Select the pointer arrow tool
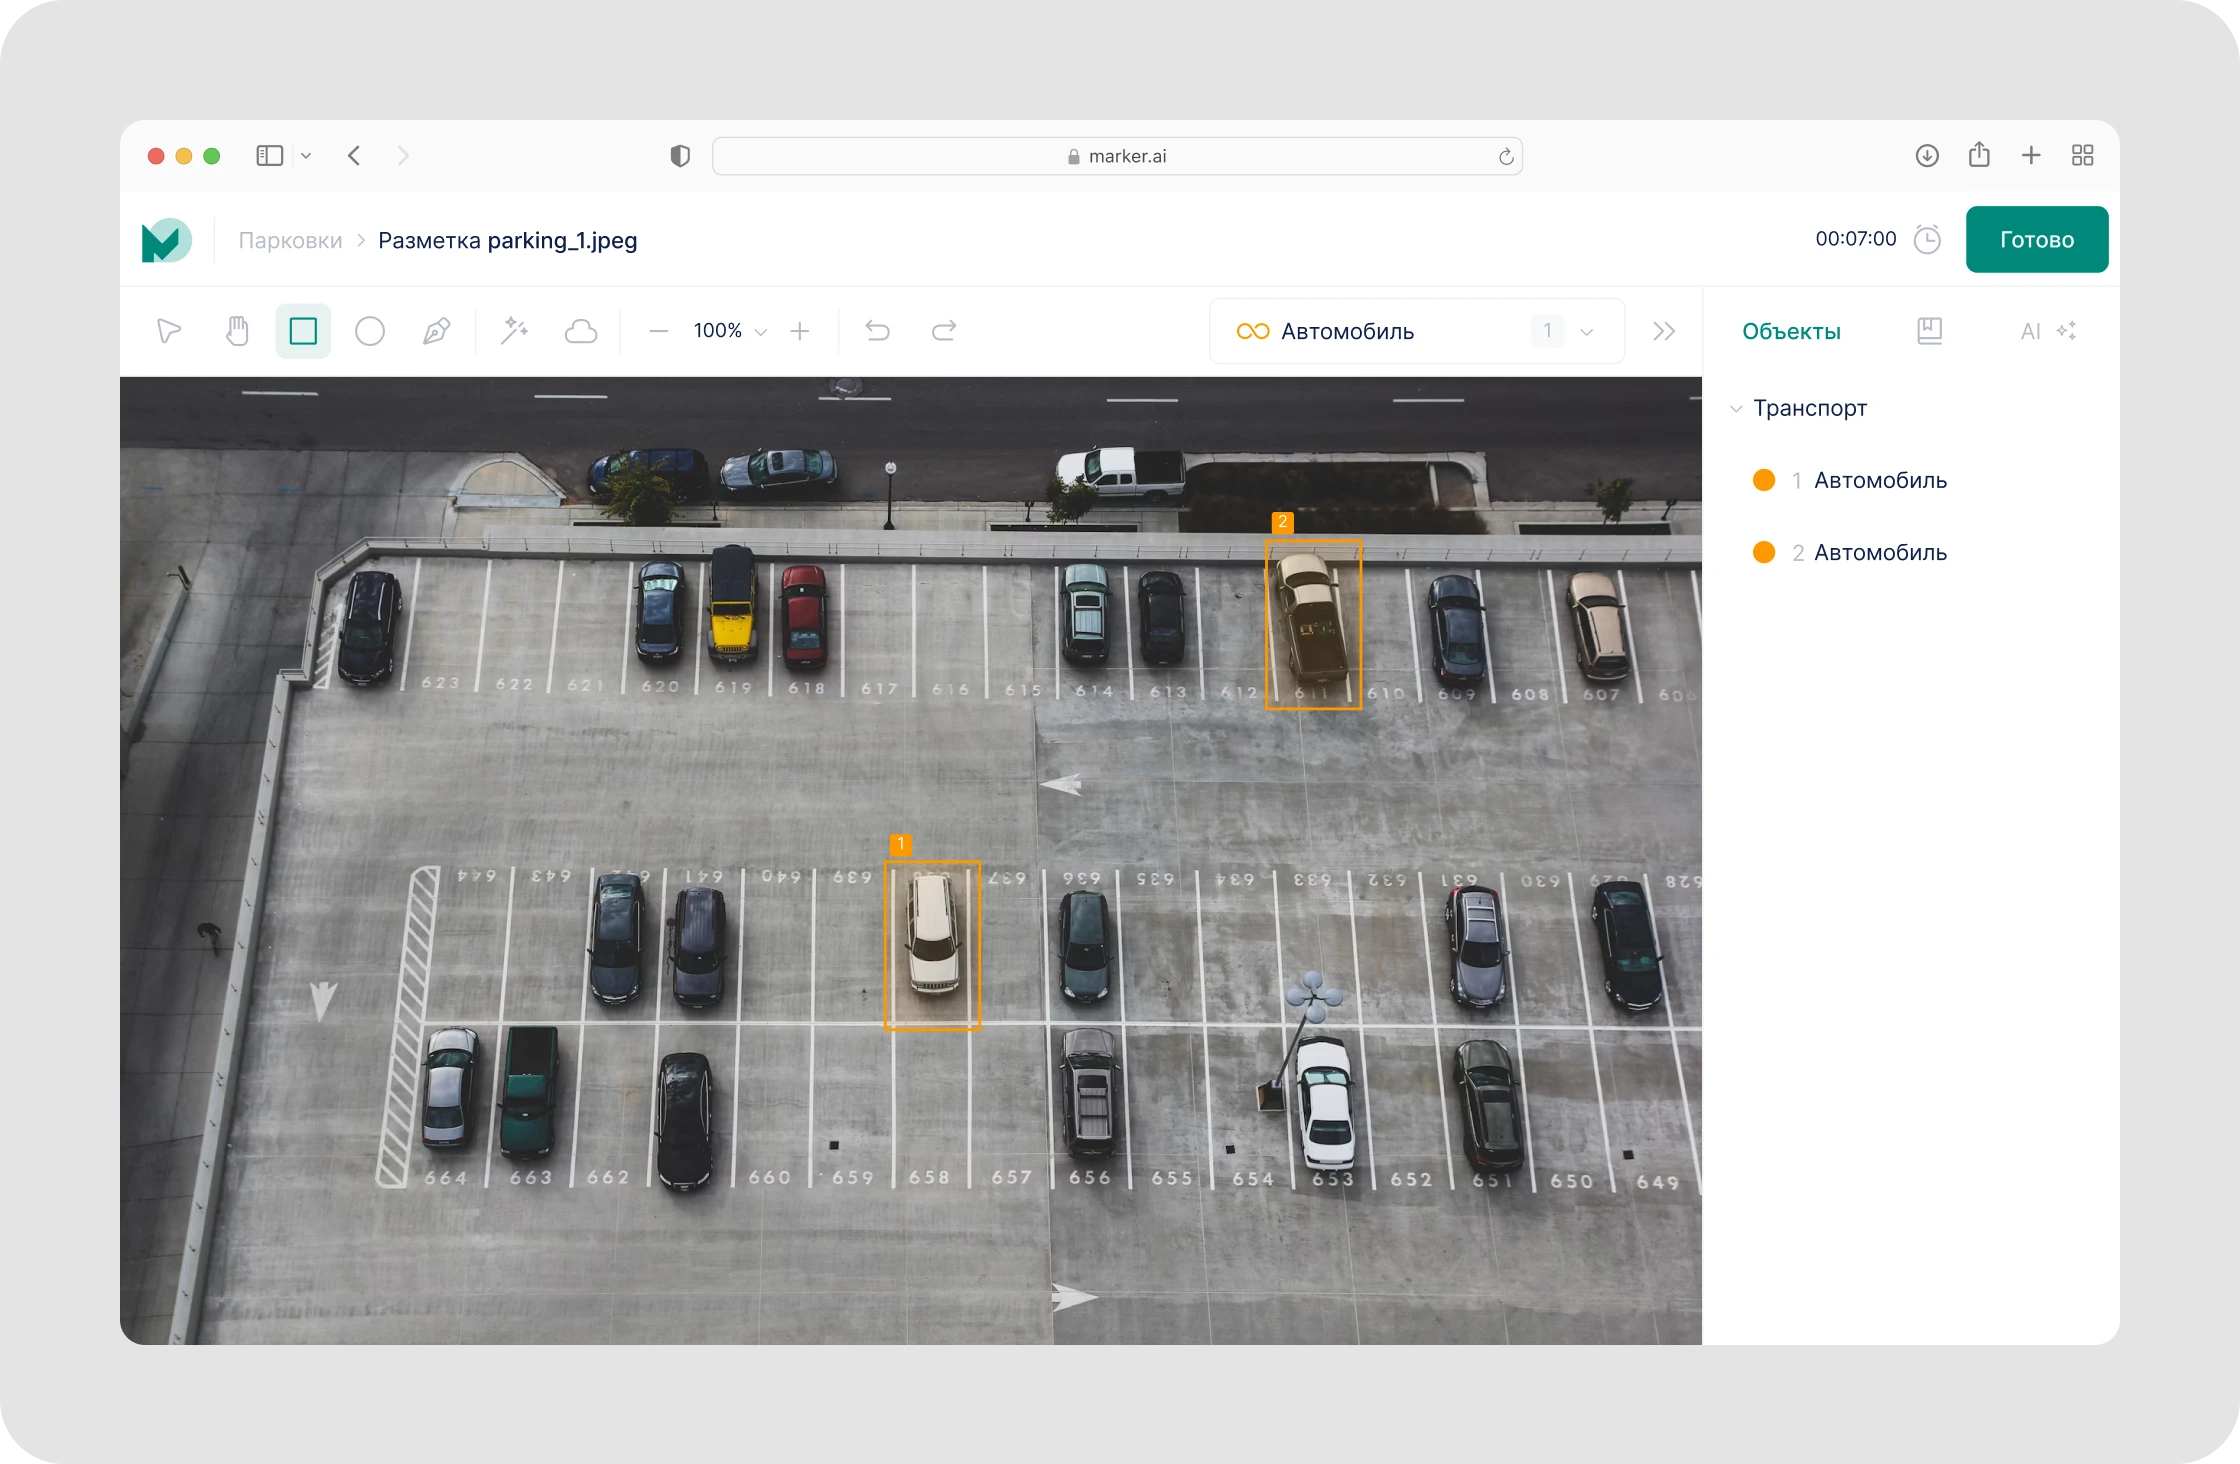 click(x=169, y=331)
